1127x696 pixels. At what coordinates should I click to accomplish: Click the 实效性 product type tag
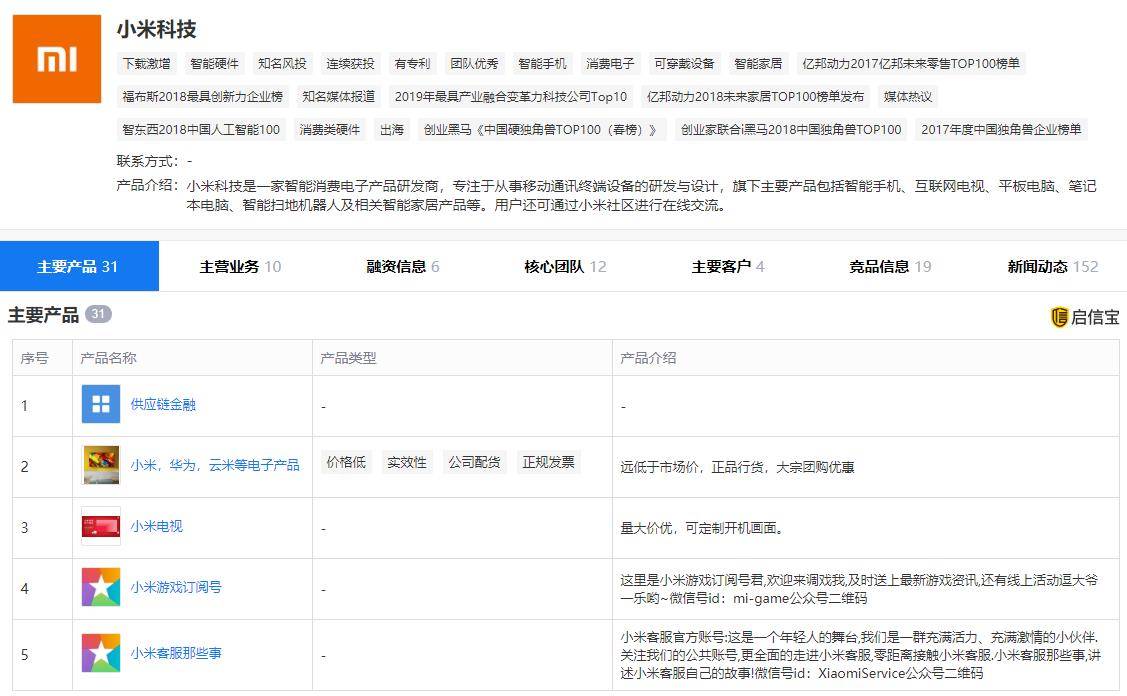(x=407, y=462)
